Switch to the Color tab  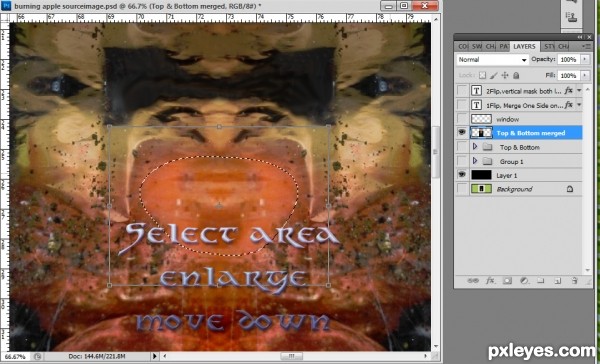462,46
